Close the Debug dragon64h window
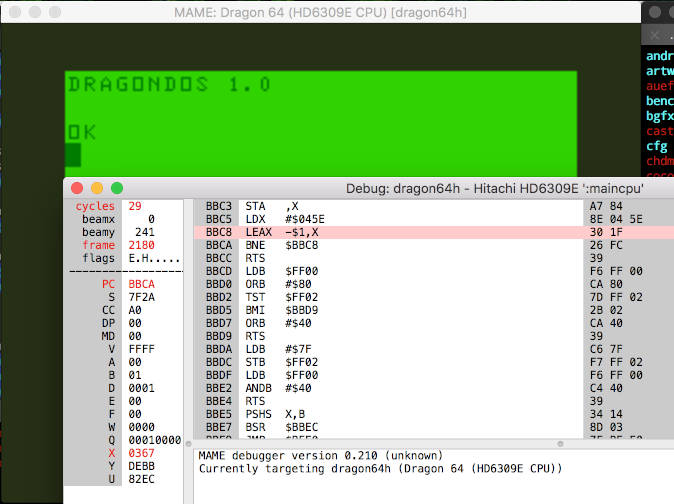674x504 pixels. click(x=77, y=188)
